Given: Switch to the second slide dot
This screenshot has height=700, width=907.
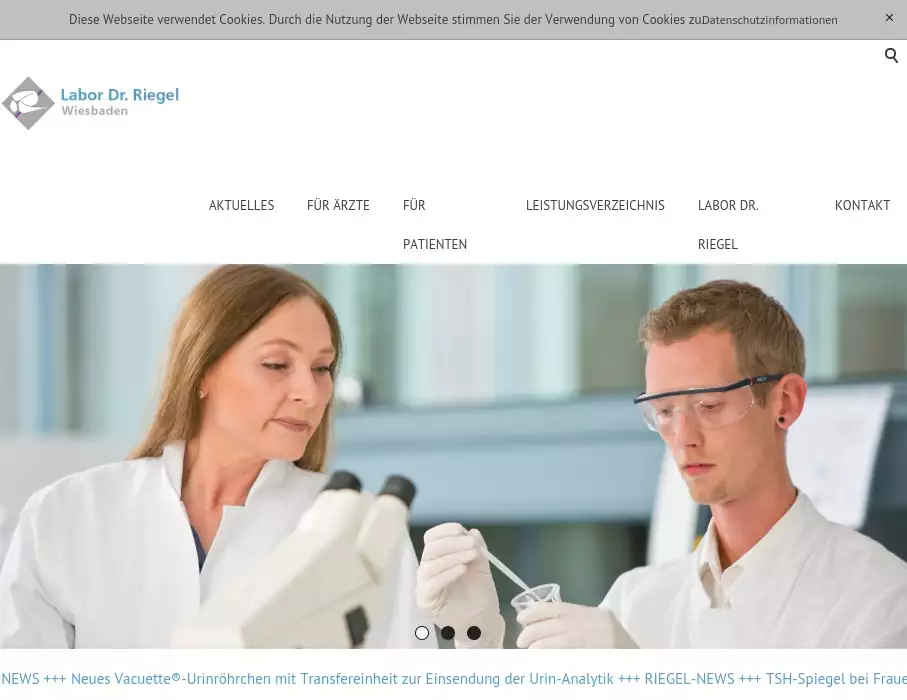Looking at the screenshot, I should pos(448,633).
